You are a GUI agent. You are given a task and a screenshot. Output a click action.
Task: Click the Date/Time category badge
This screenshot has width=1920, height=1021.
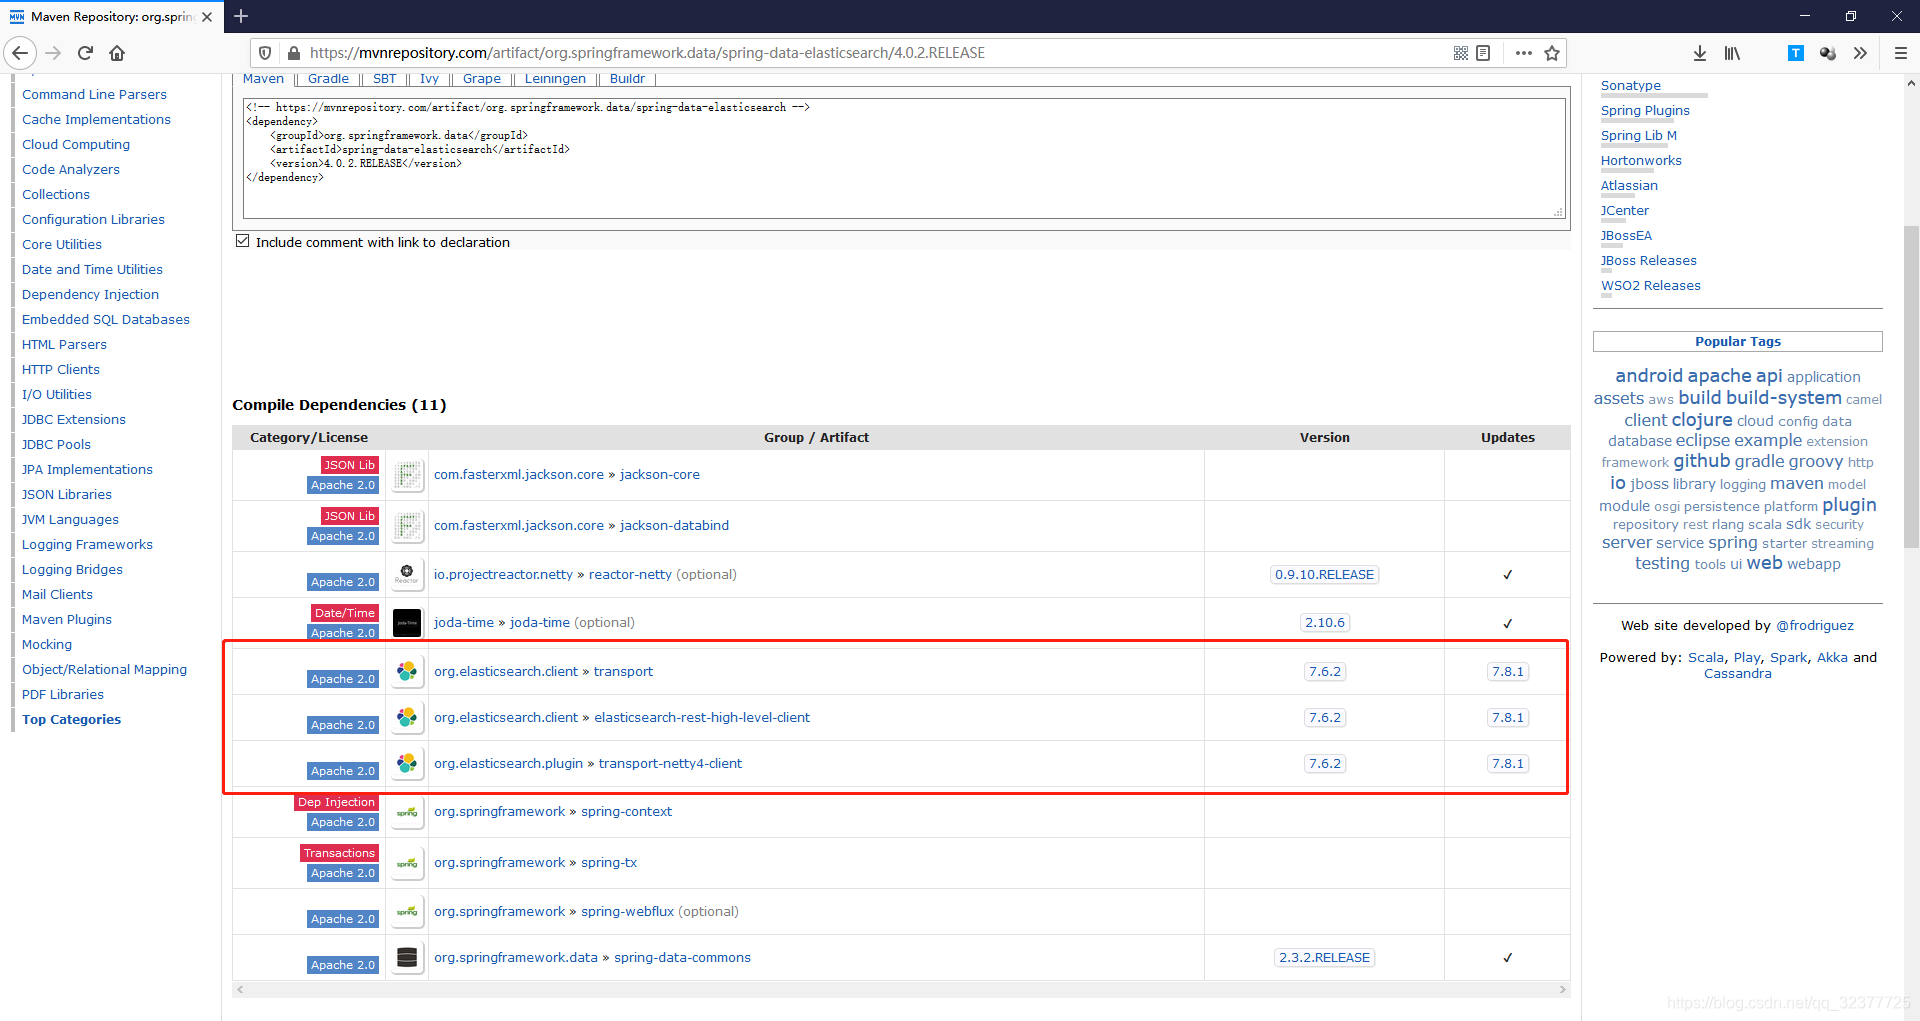(x=344, y=613)
